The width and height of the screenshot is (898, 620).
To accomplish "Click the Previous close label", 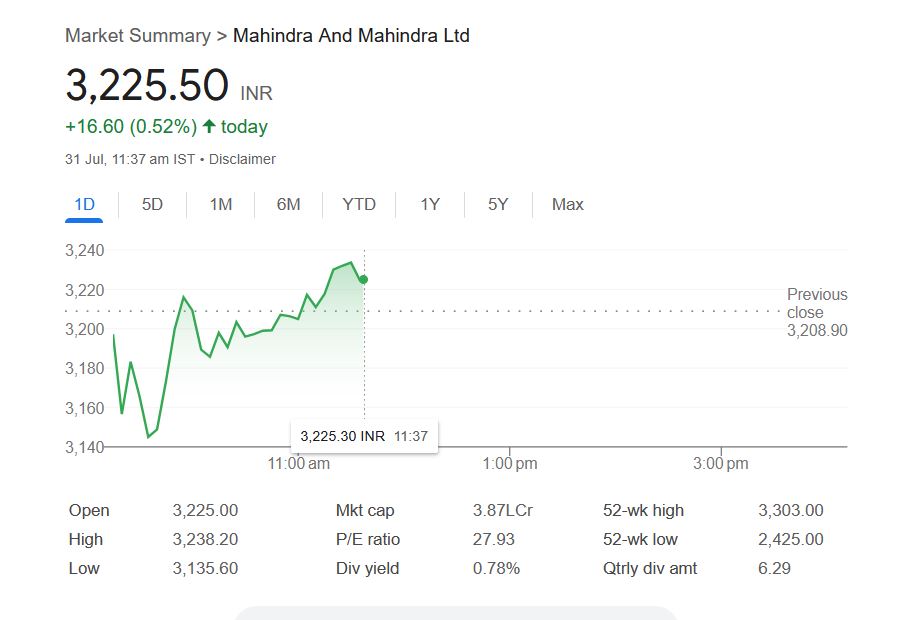I will tap(817, 303).
